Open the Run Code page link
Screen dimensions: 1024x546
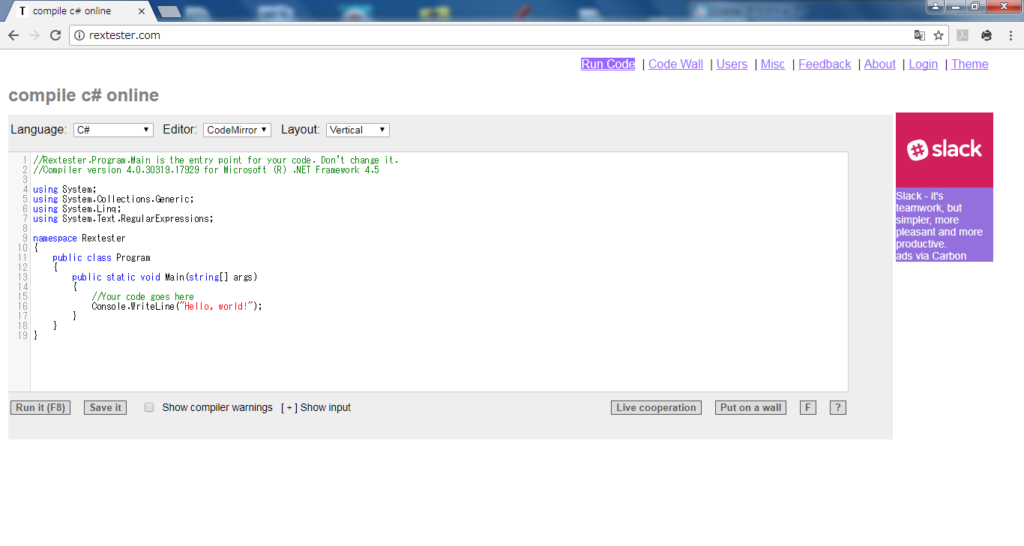click(607, 64)
